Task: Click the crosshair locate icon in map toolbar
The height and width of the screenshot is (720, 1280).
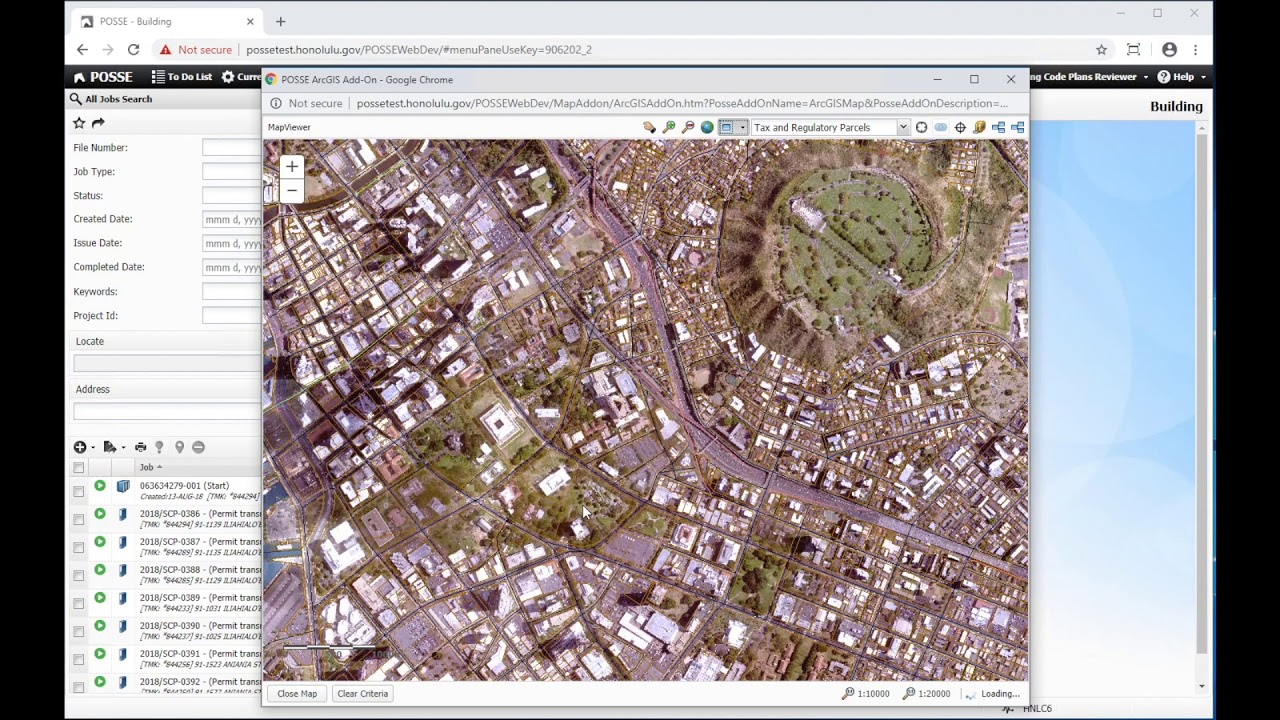Action: point(960,127)
